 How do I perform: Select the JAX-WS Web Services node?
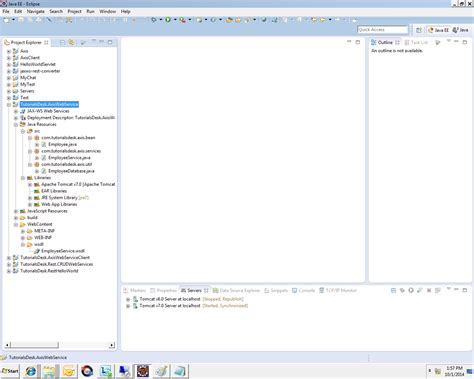click(x=48, y=111)
